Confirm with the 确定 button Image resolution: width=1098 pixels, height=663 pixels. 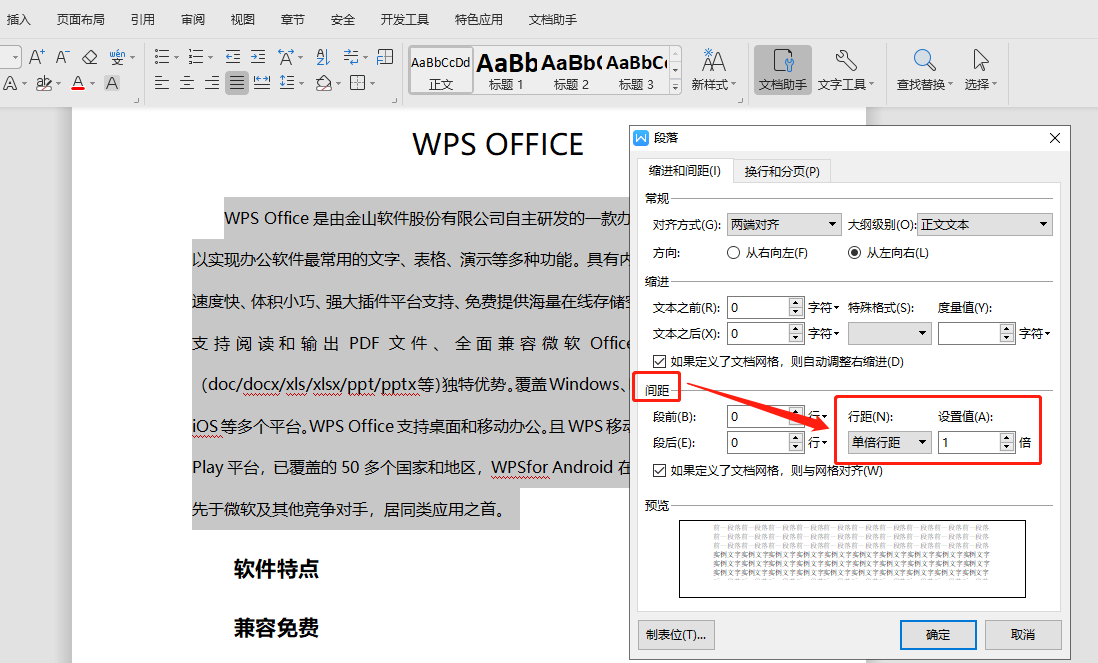click(x=938, y=635)
